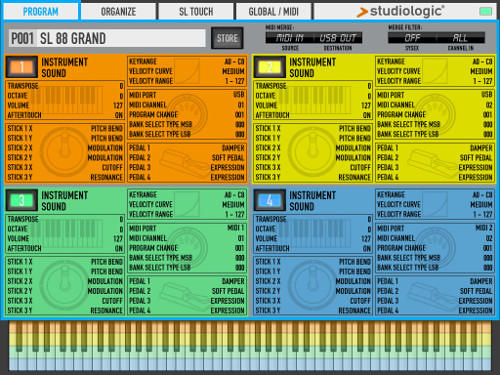This screenshot has height=375, width=500.
Task: Click zone 1 MIDI connector icon
Action: tap(187, 114)
